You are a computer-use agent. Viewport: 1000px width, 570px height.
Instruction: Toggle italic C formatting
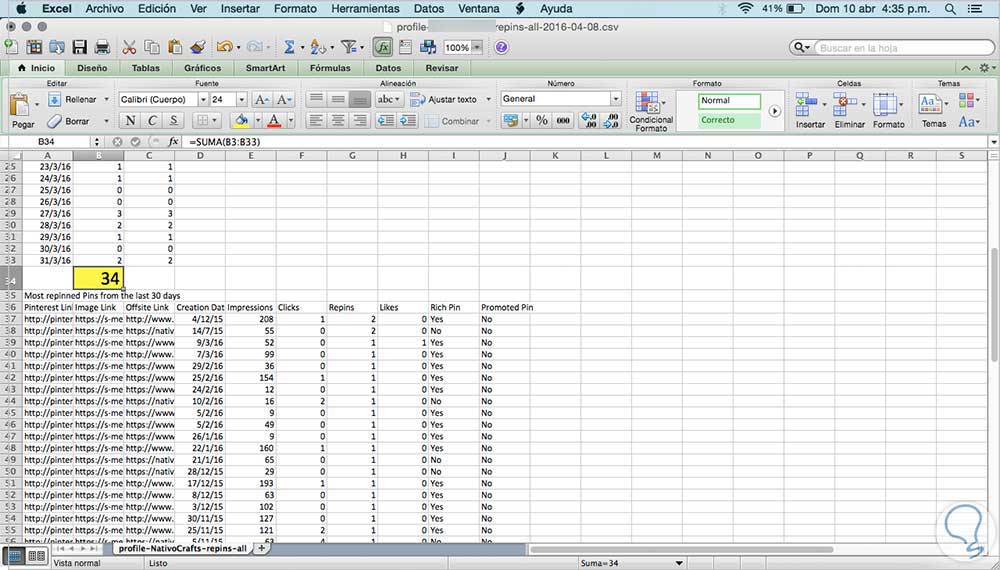pyautogui.click(x=152, y=121)
